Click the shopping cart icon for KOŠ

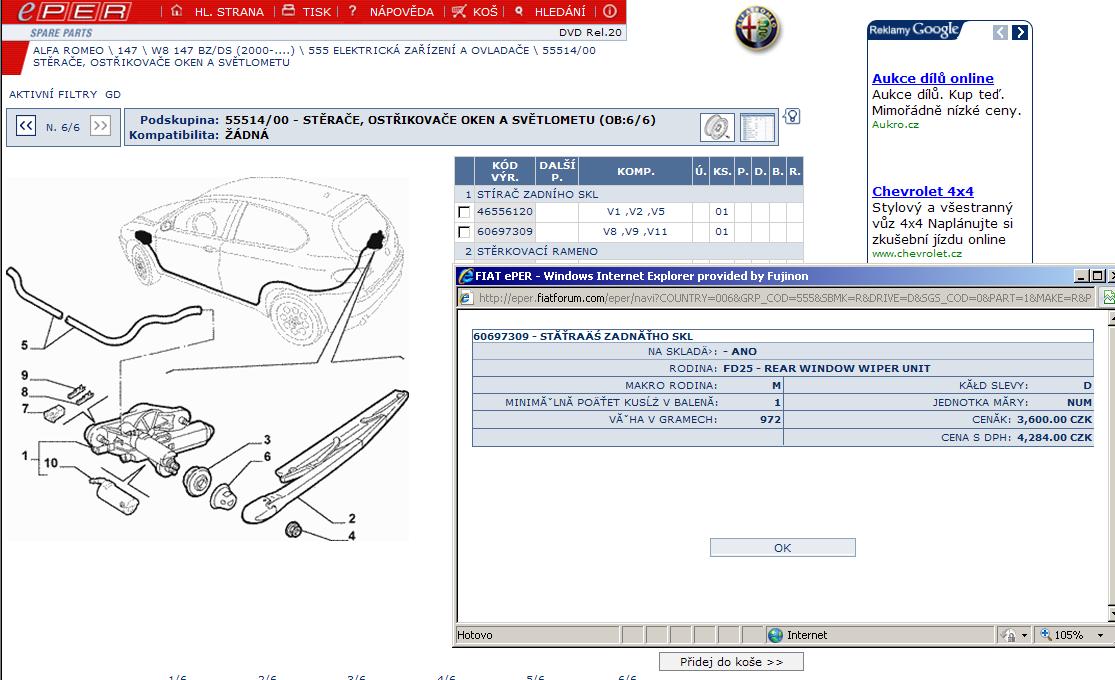pos(458,11)
